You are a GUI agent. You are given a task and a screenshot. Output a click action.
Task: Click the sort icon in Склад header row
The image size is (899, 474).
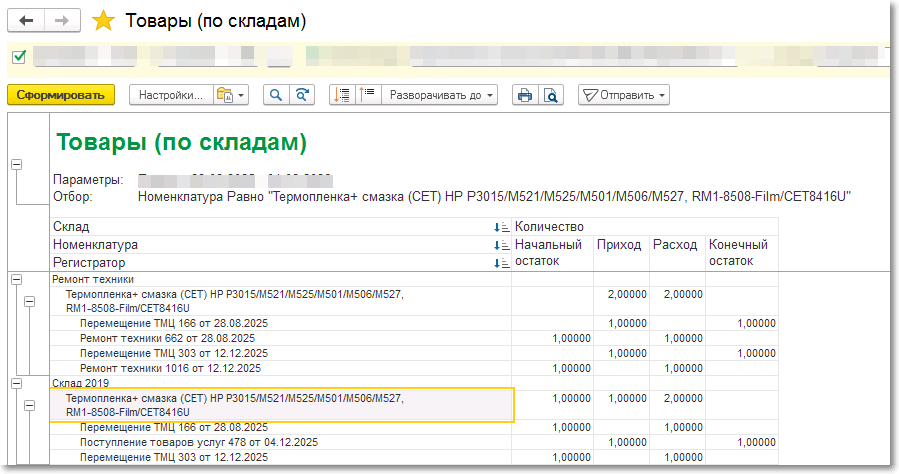point(501,227)
